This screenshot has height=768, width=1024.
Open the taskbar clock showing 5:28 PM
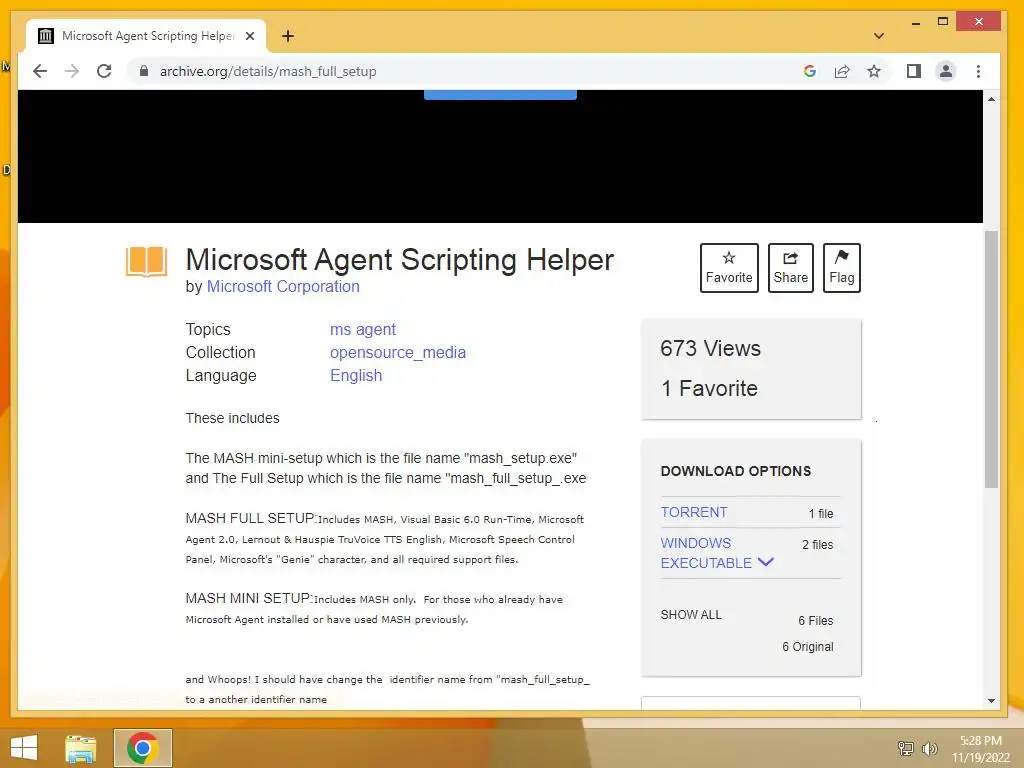[x=980, y=749]
